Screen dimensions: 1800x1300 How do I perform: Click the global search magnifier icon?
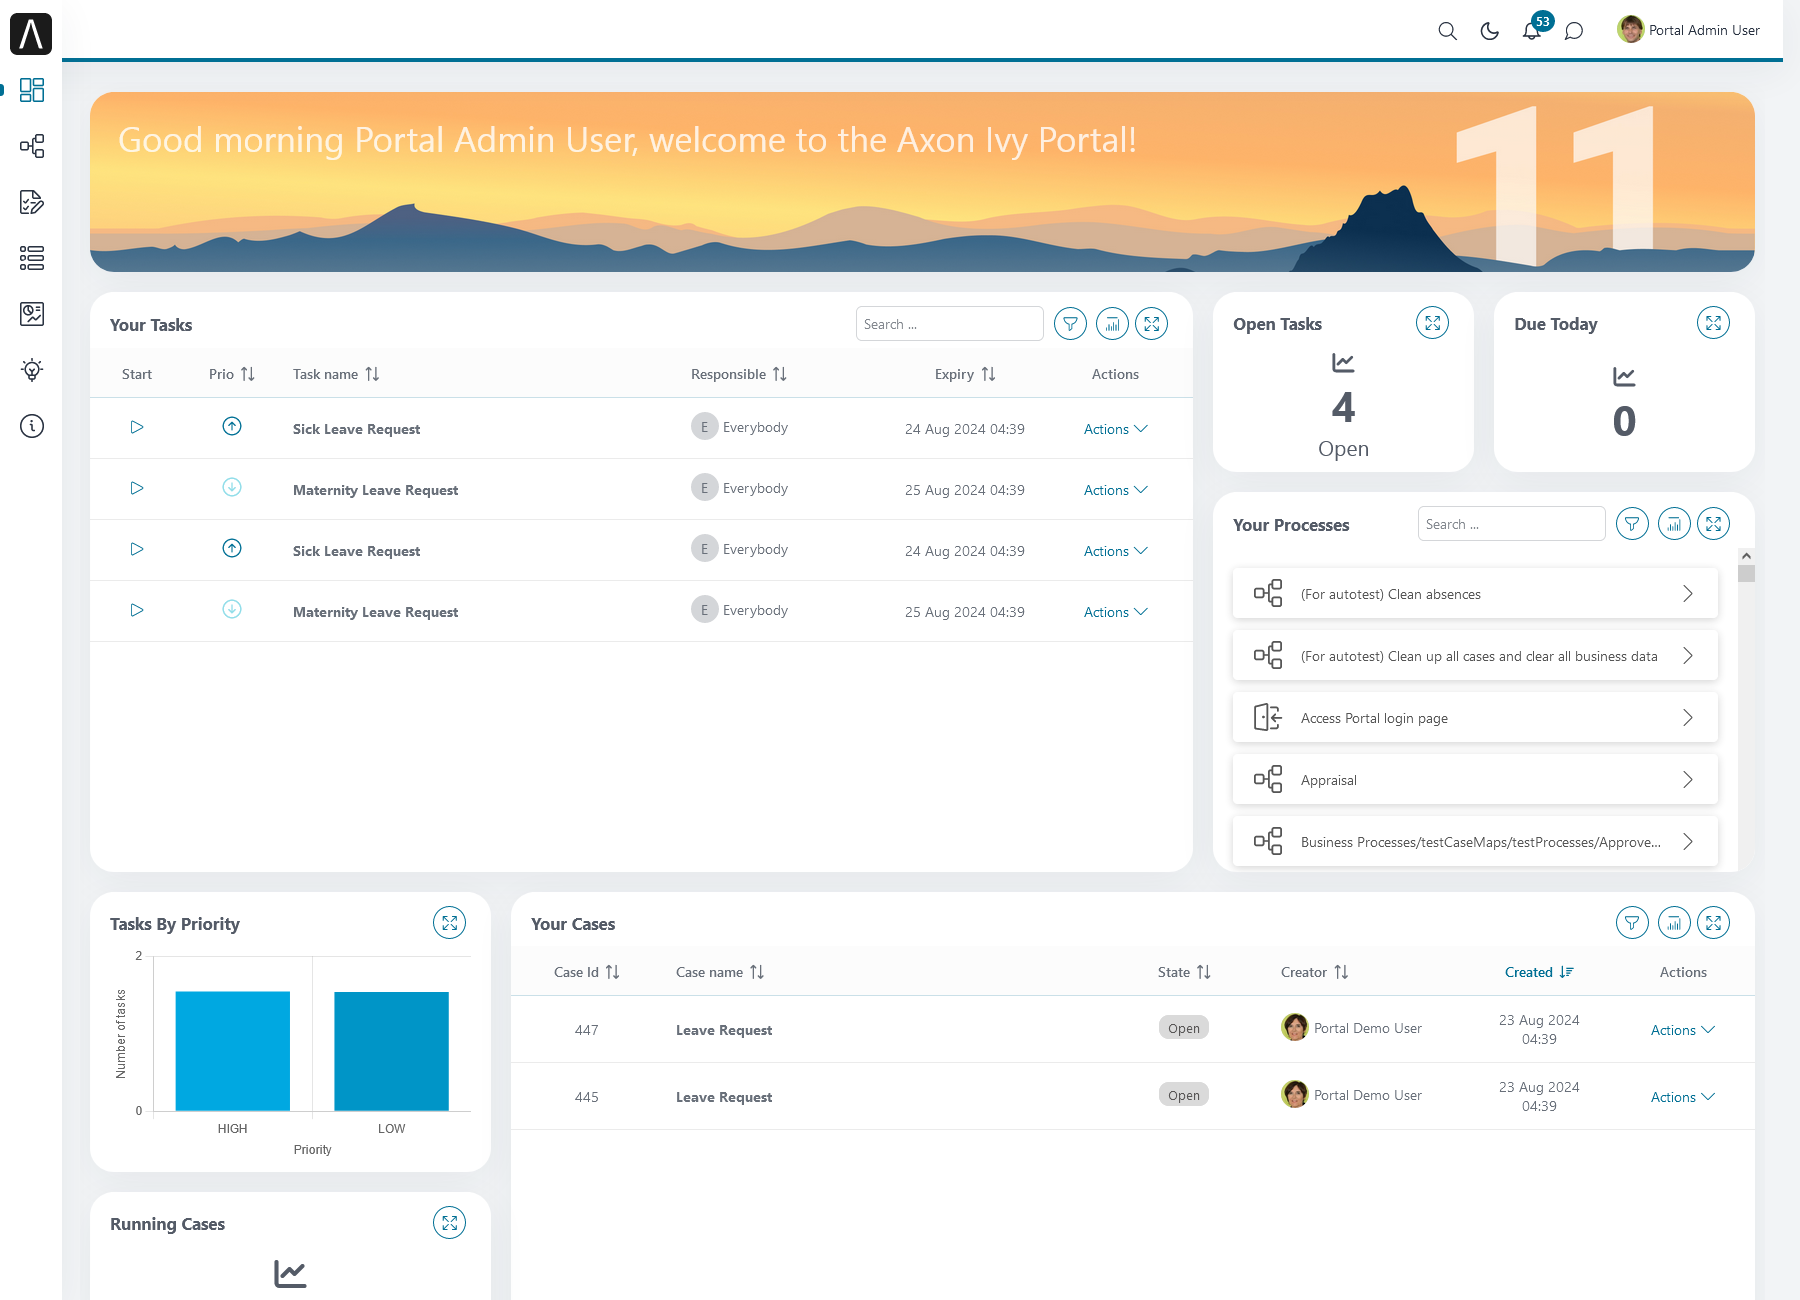point(1447,31)
